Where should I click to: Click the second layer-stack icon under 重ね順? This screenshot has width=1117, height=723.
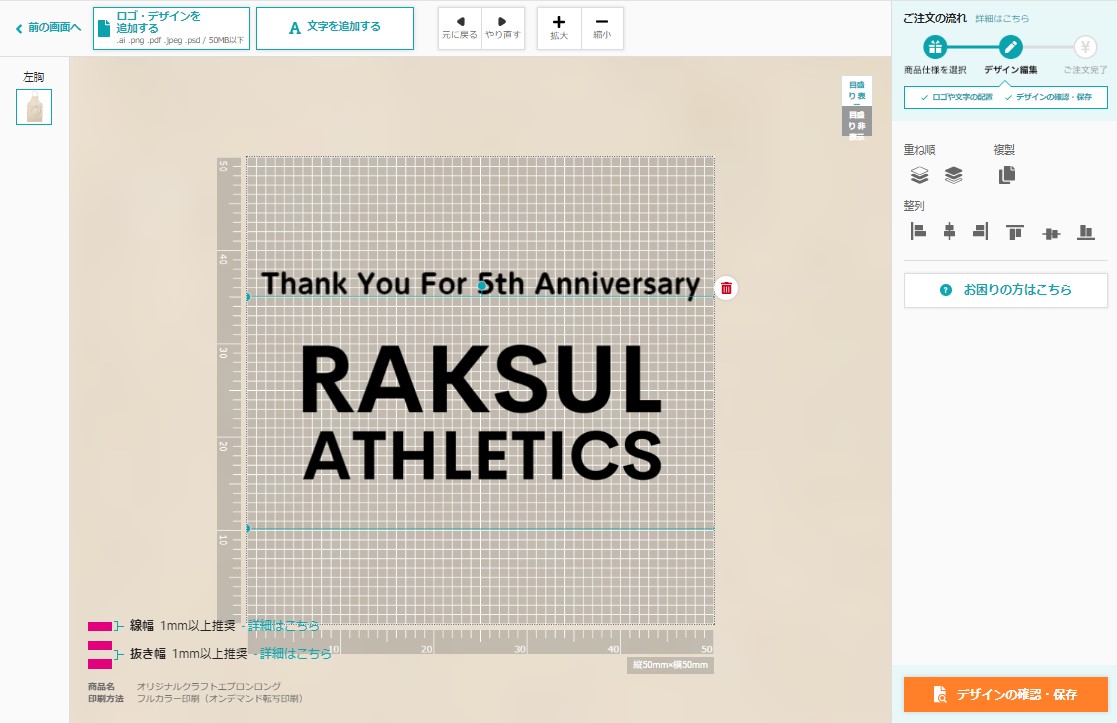pos(953,175)
